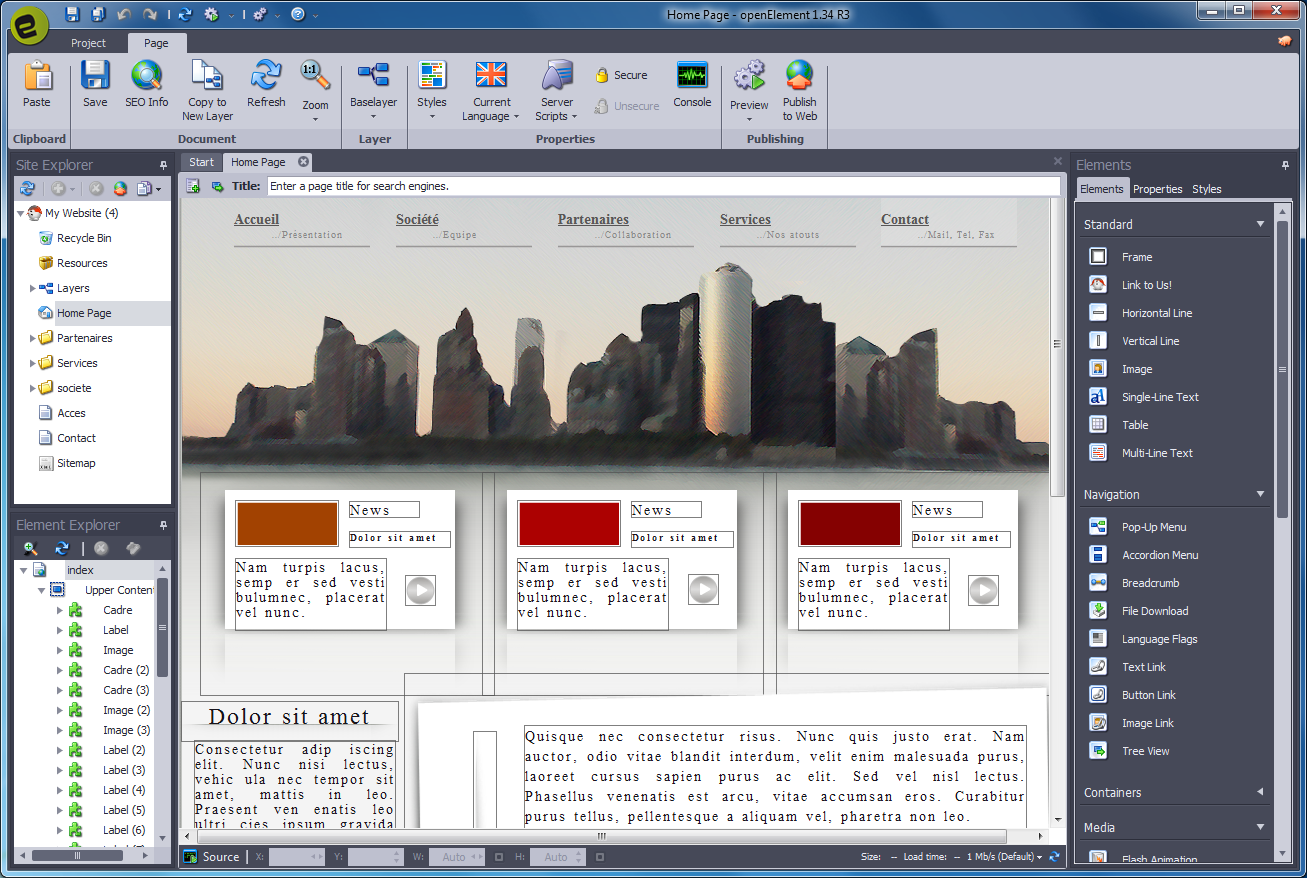This screenshot has height=878, width=1307.
Task: Click the Preview gears icon
Action: (749, 76)
